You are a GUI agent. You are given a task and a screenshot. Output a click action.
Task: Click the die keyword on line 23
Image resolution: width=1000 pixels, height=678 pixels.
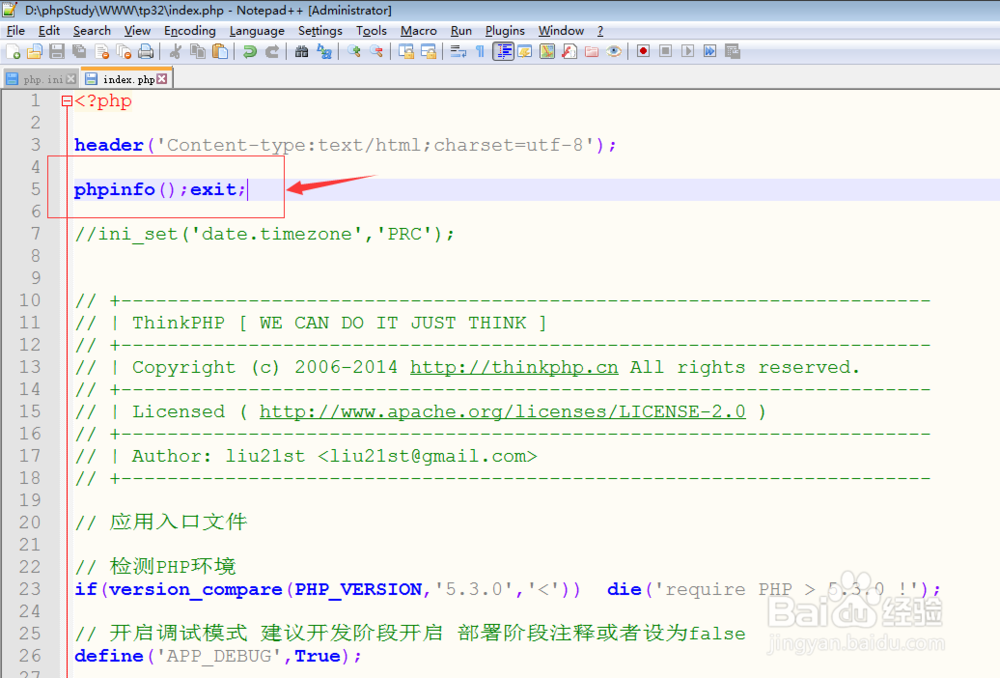[624, 589]
